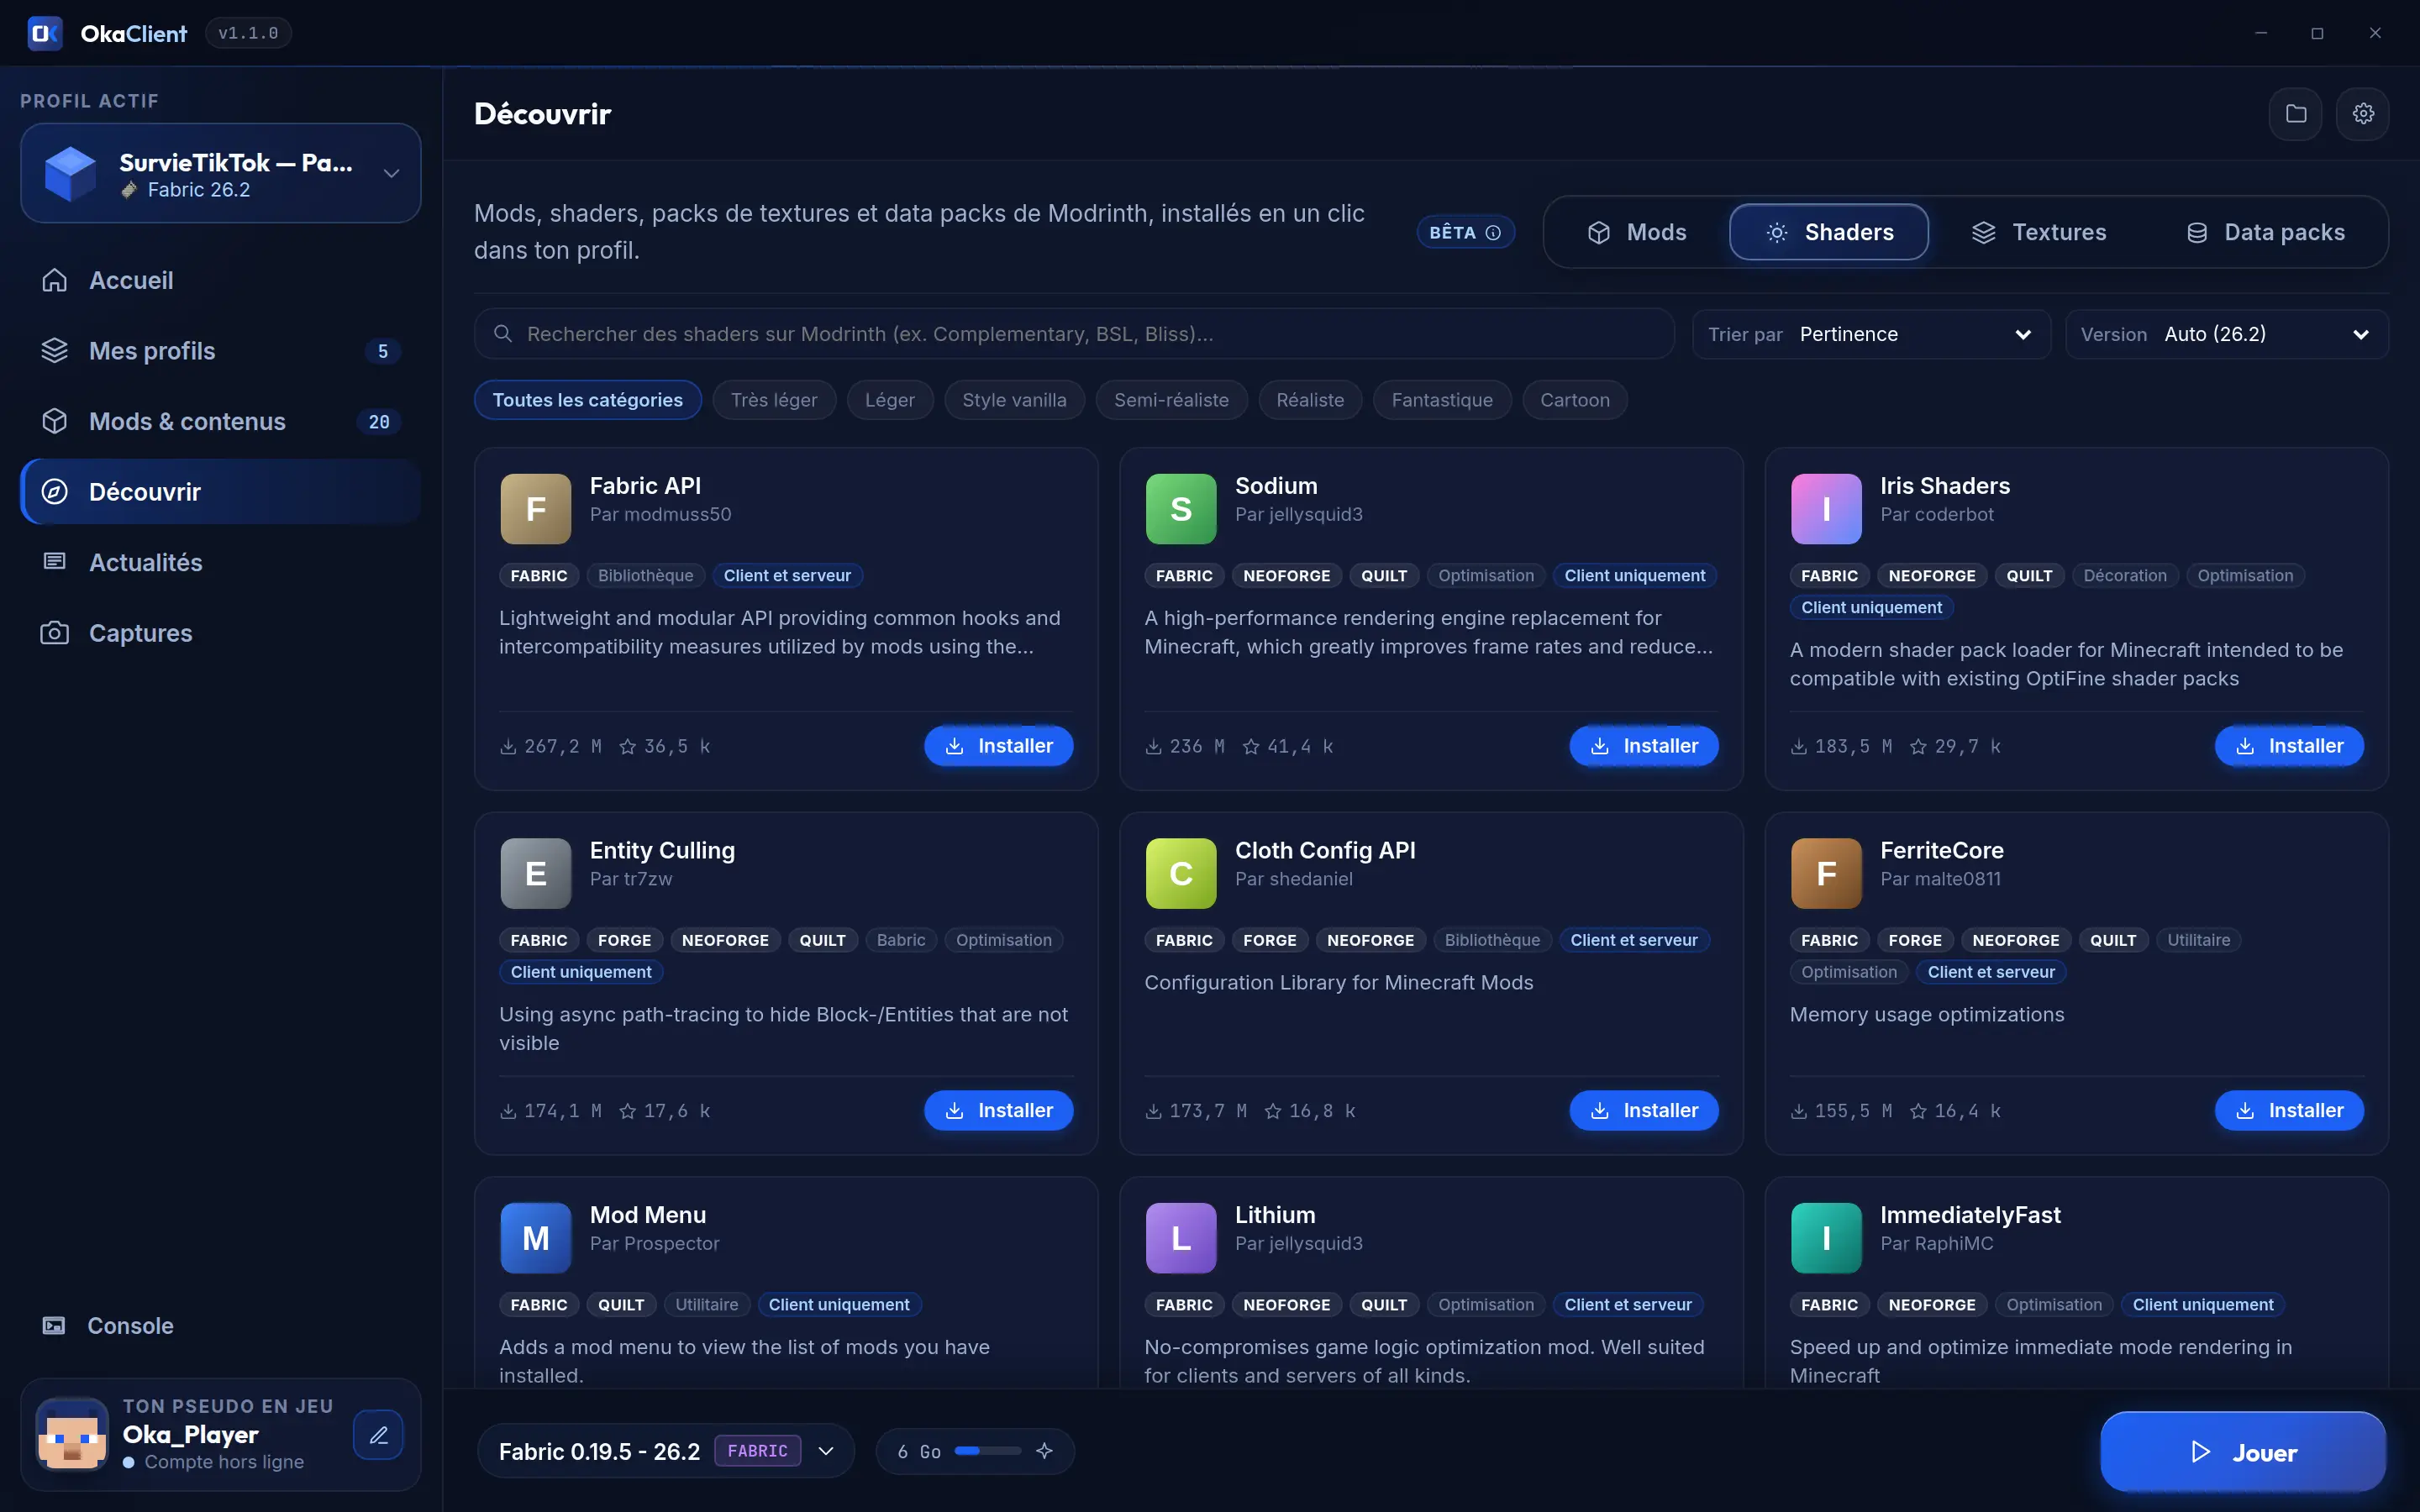Viewport: 2420px width, 1512px height.
Task: Click the ImmediatelyFast mod icon
Action: pos(1825,1238)
